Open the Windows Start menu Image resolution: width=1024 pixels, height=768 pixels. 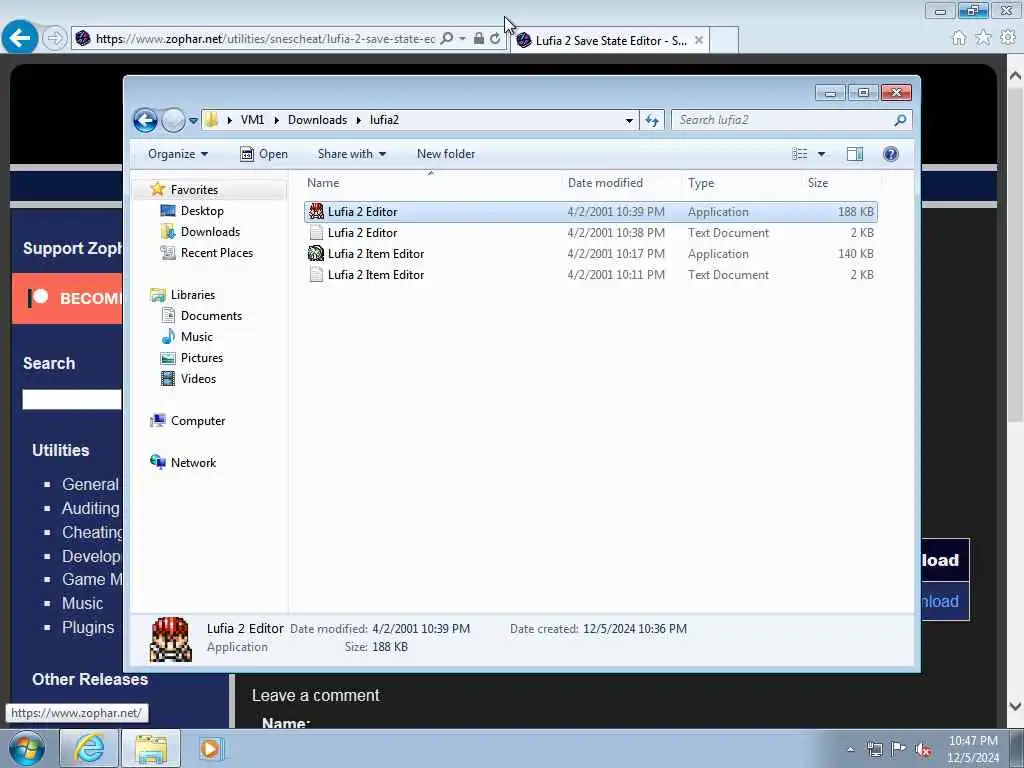[27, 748]
